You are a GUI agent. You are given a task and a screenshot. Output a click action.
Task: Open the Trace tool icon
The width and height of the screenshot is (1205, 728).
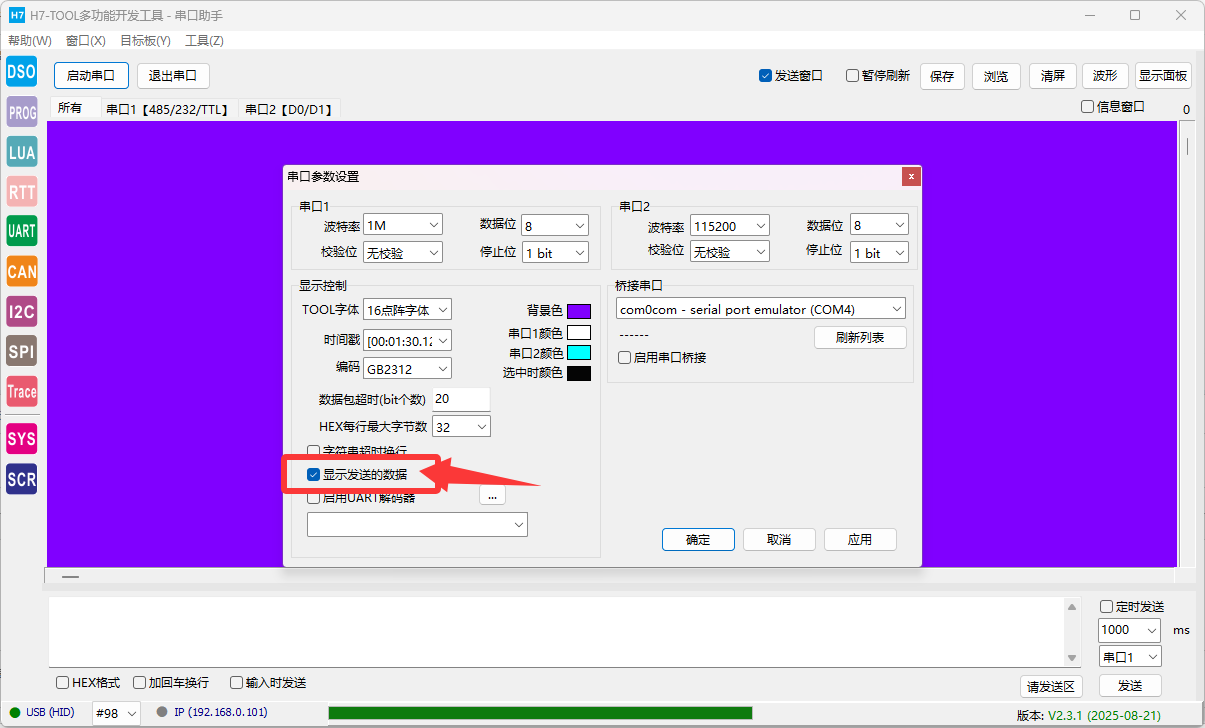pos(21,391)
